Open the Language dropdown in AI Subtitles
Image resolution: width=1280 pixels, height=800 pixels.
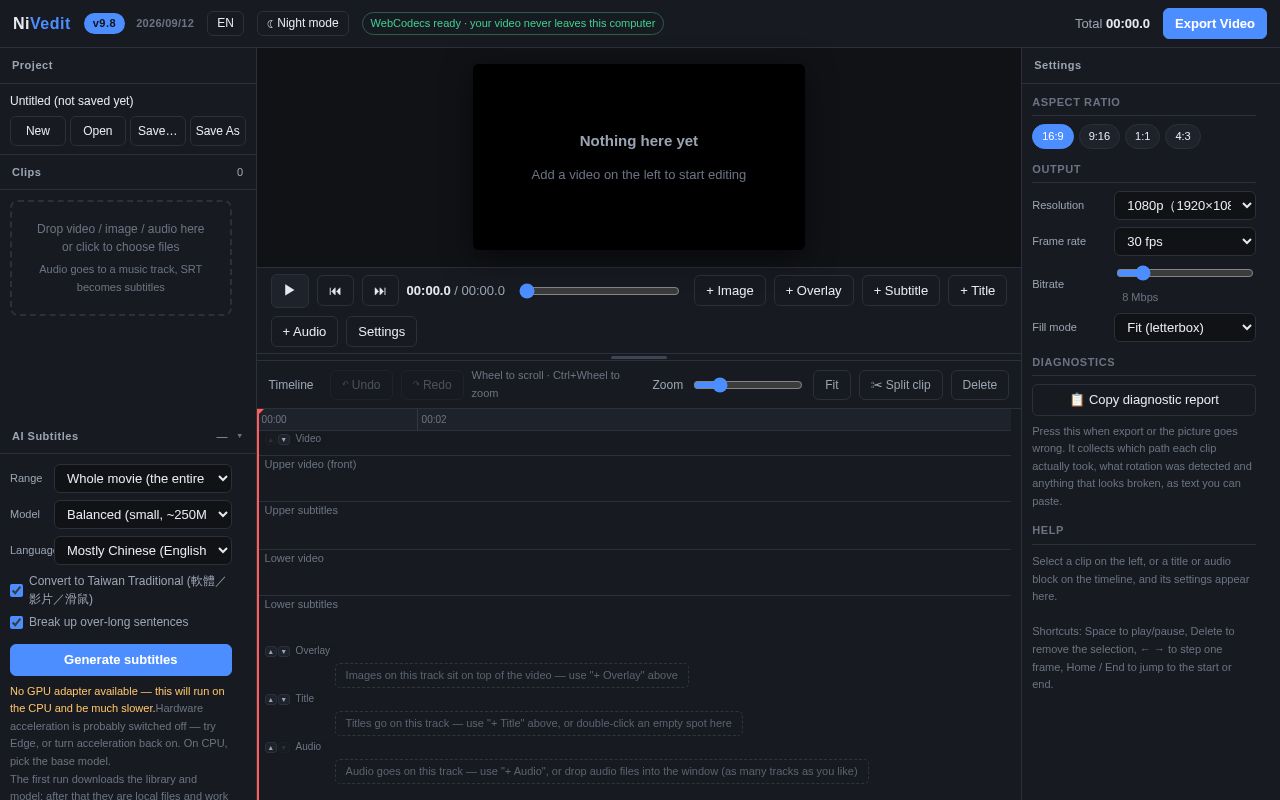[143, 550]
